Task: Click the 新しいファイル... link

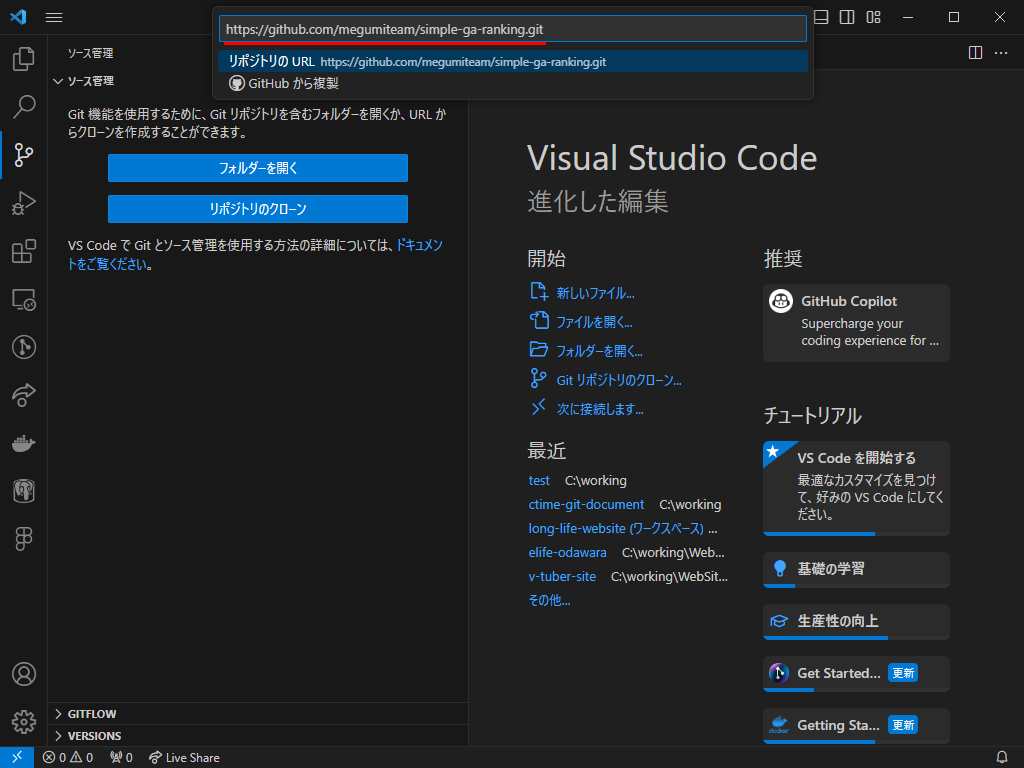Action: [595, 293]
